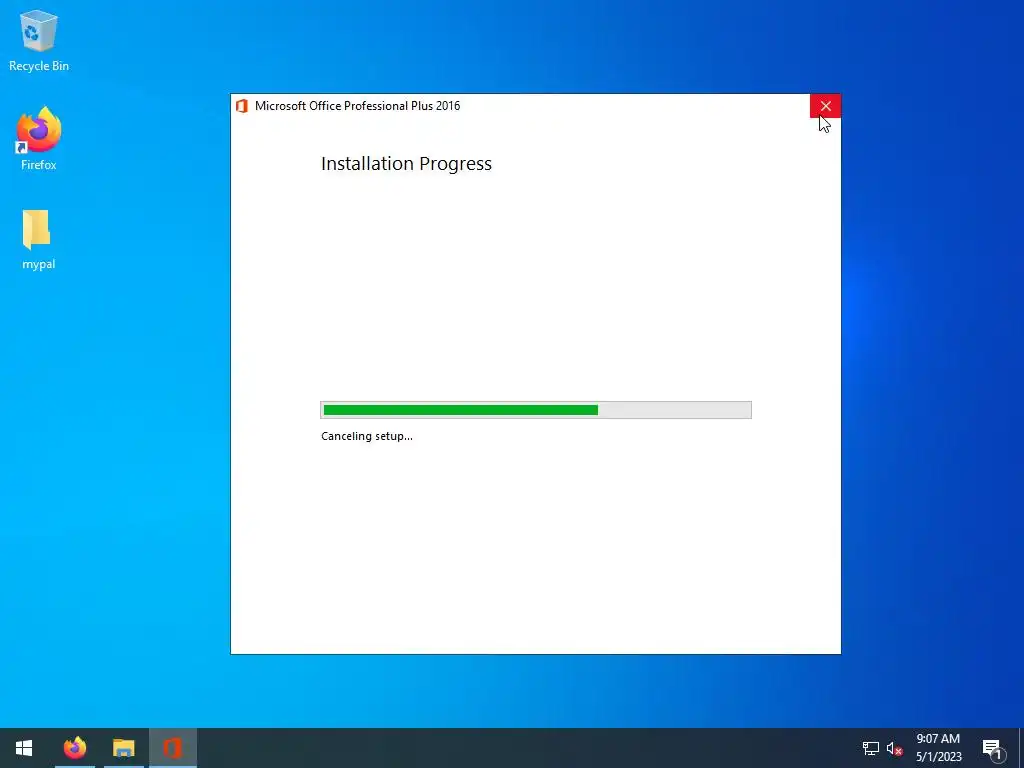This screenshot has height=768, width=1024.
Task: Close the Office setup window
Action: click(x=825, y=106)
